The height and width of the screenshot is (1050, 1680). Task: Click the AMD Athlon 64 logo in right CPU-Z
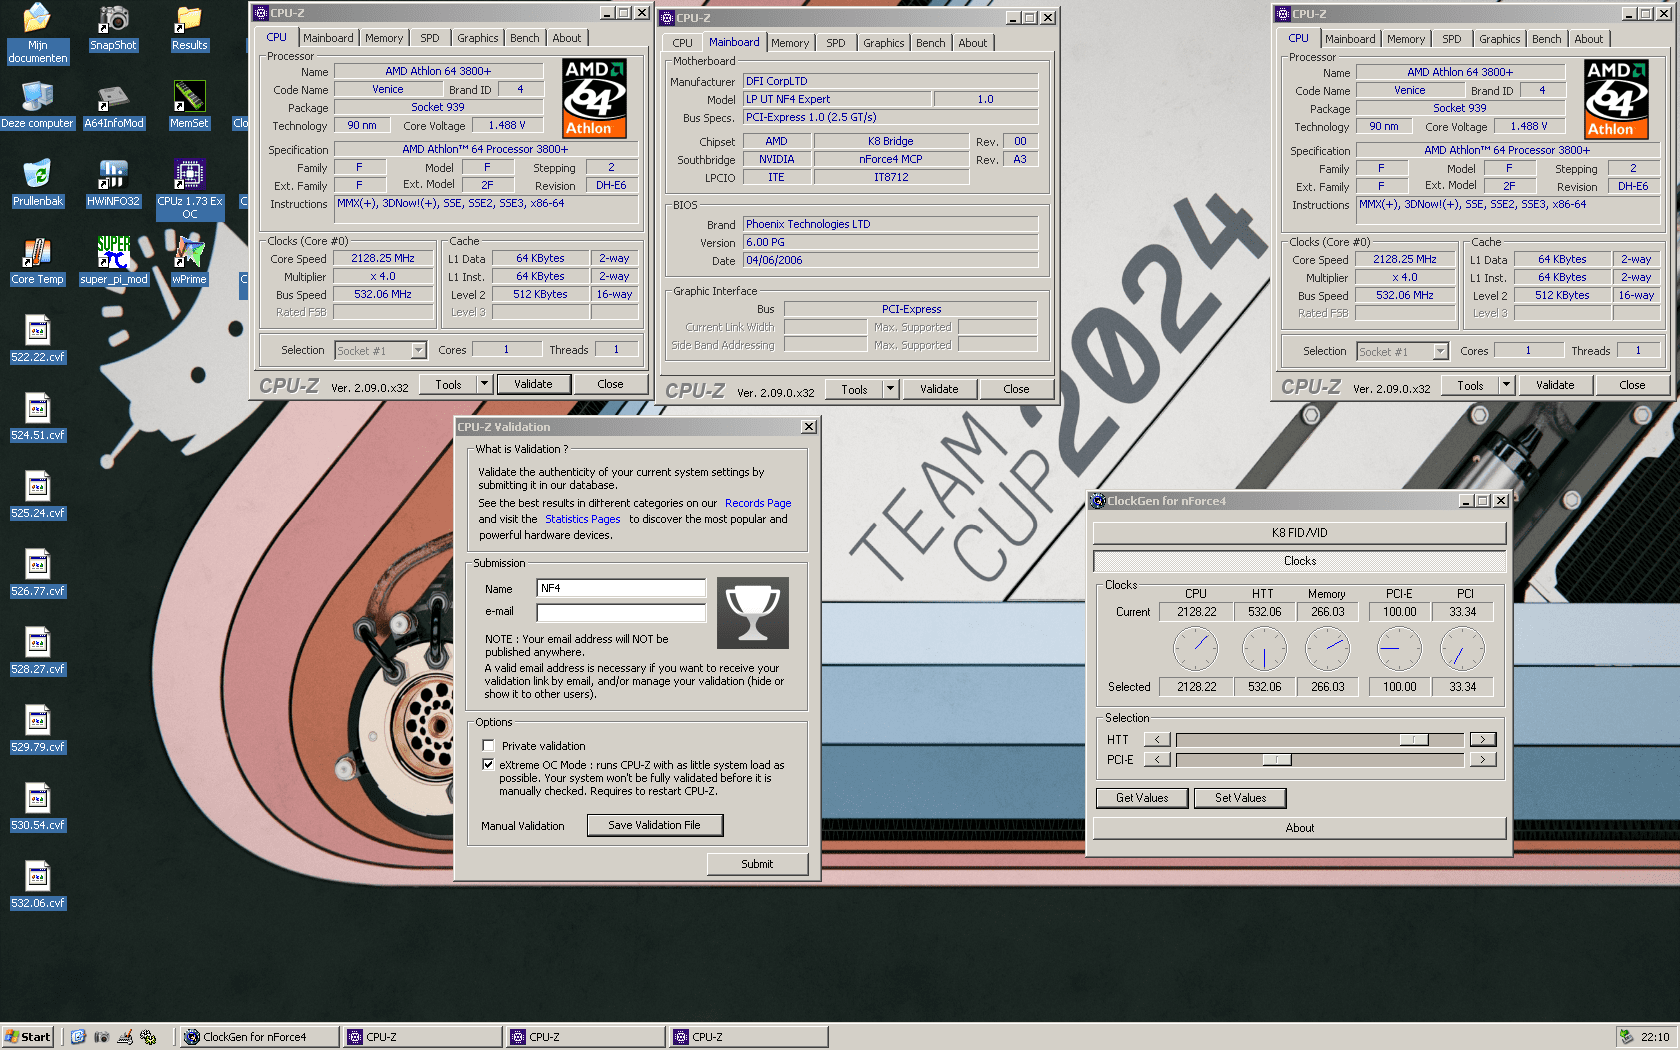1617,98
